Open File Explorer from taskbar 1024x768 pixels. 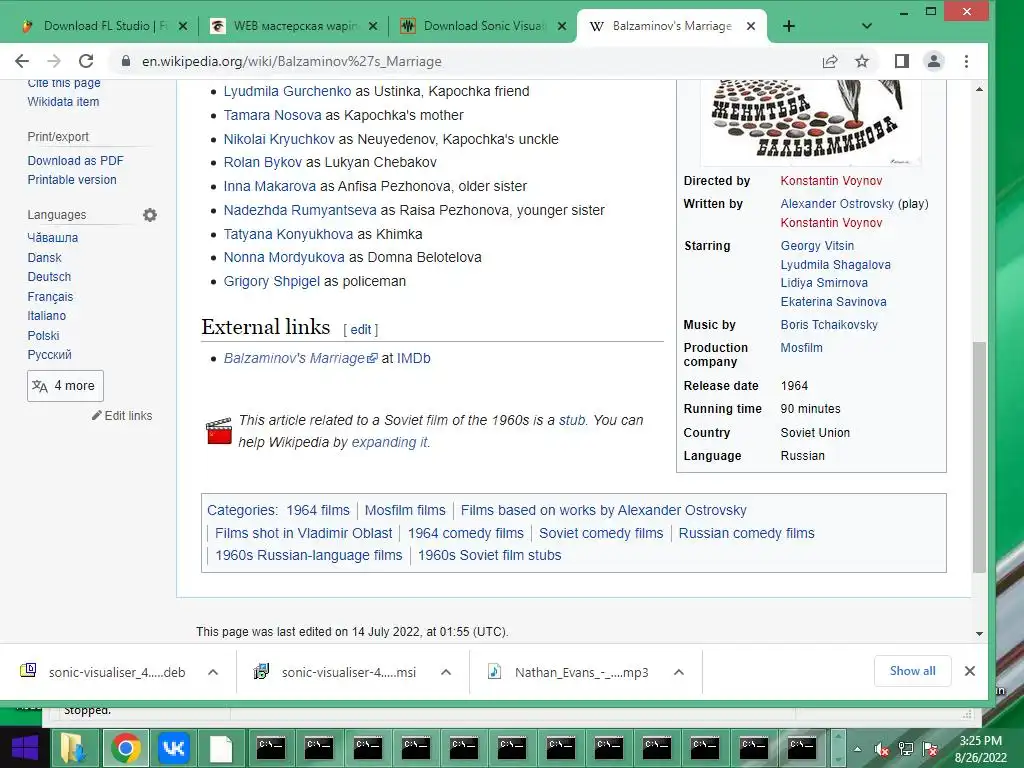72,748
